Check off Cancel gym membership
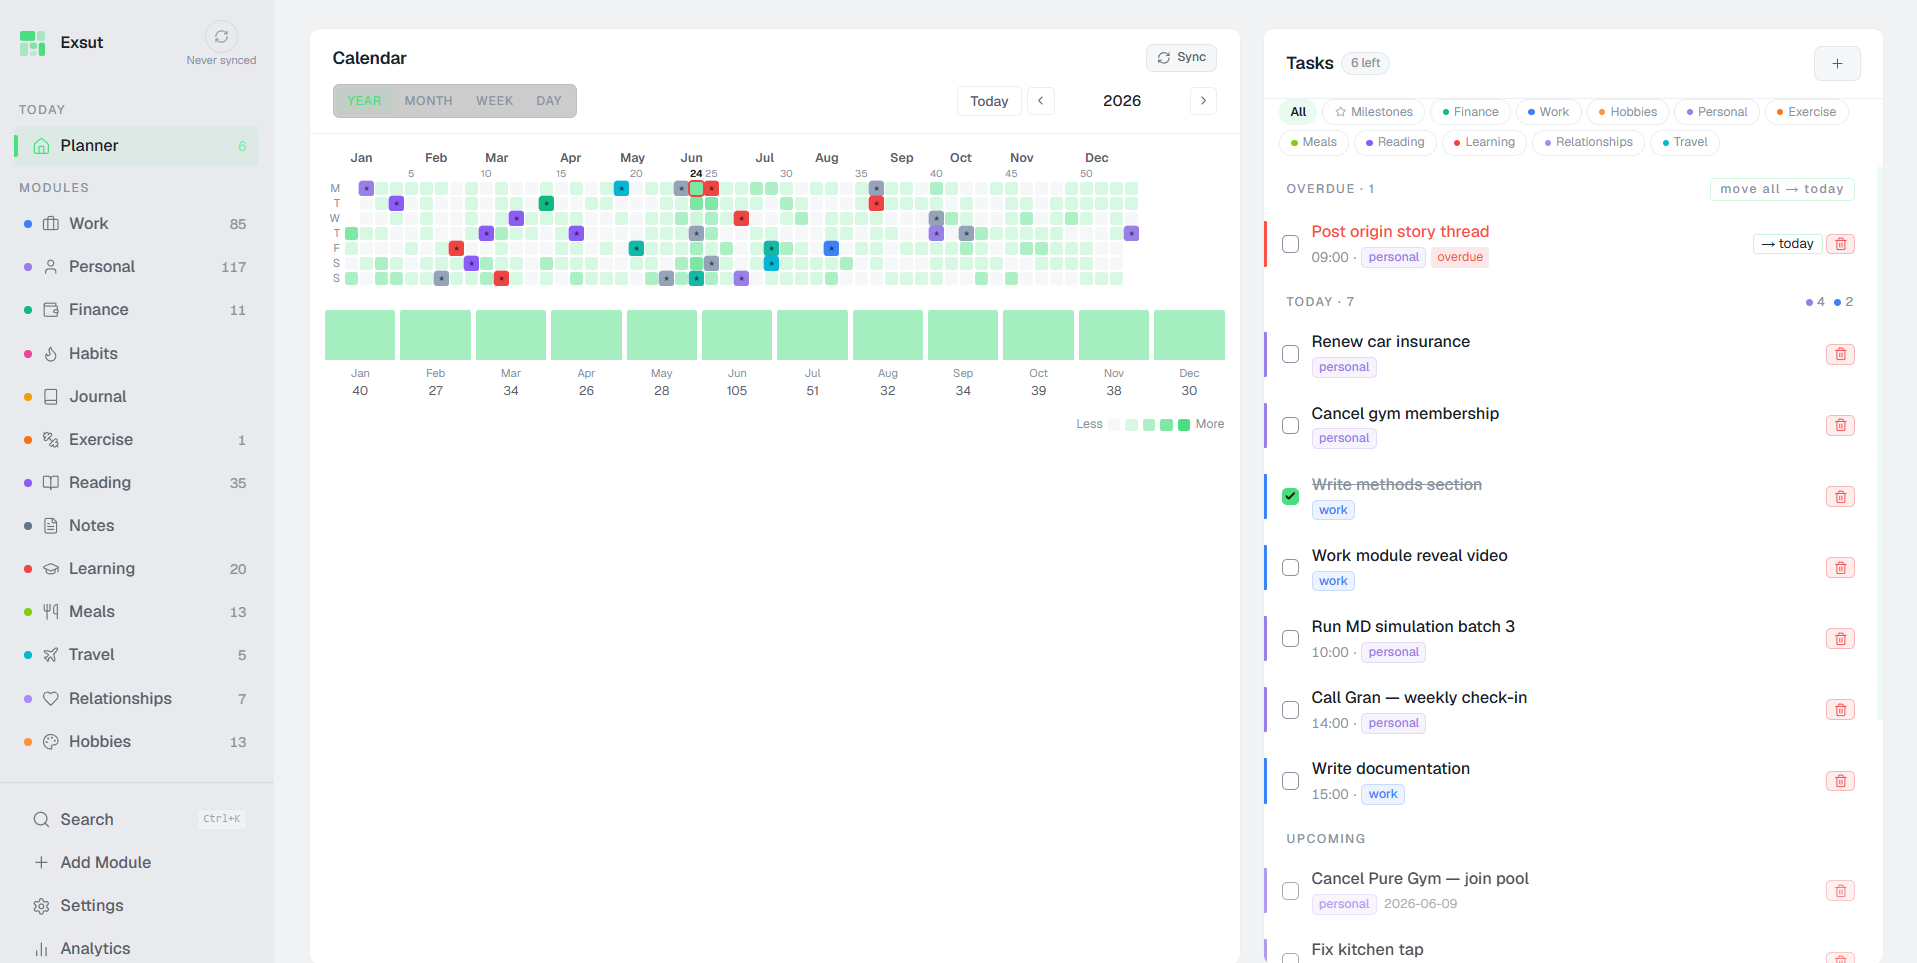 1291,425
